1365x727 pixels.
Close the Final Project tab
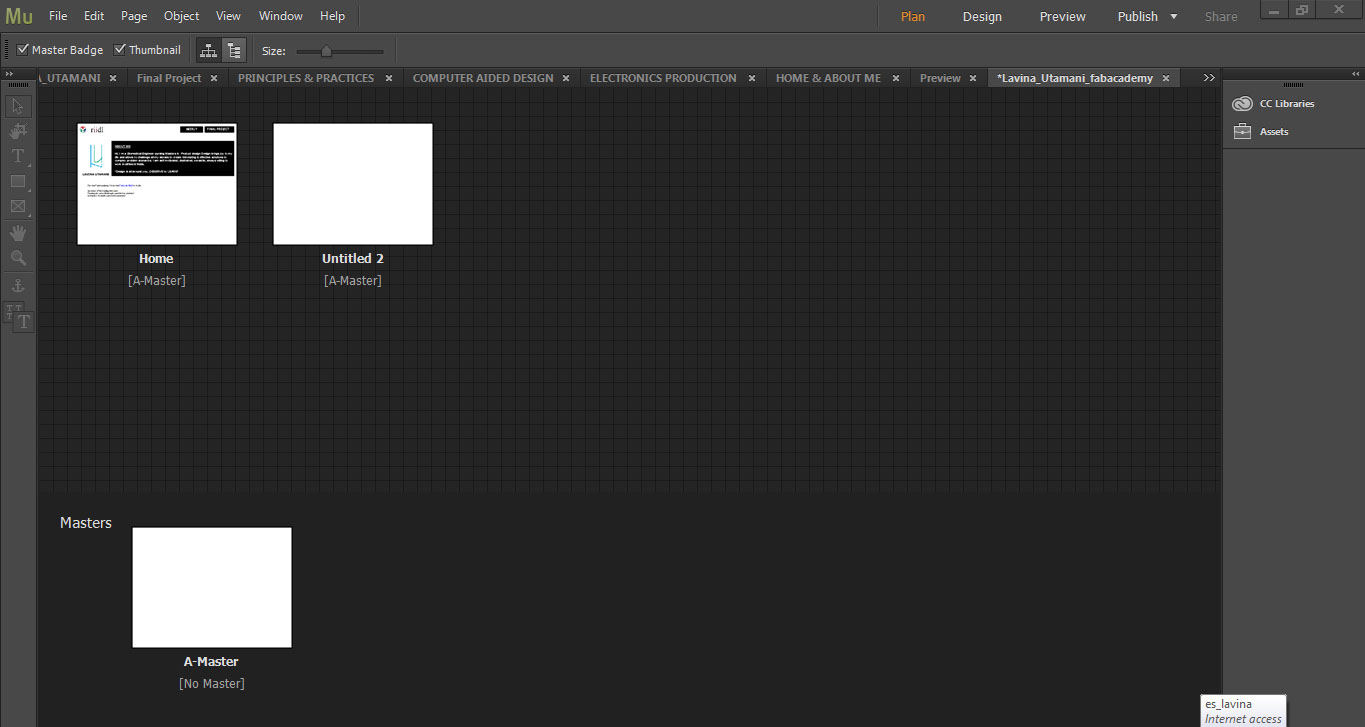pyautogui.click(x=214, y=78)
